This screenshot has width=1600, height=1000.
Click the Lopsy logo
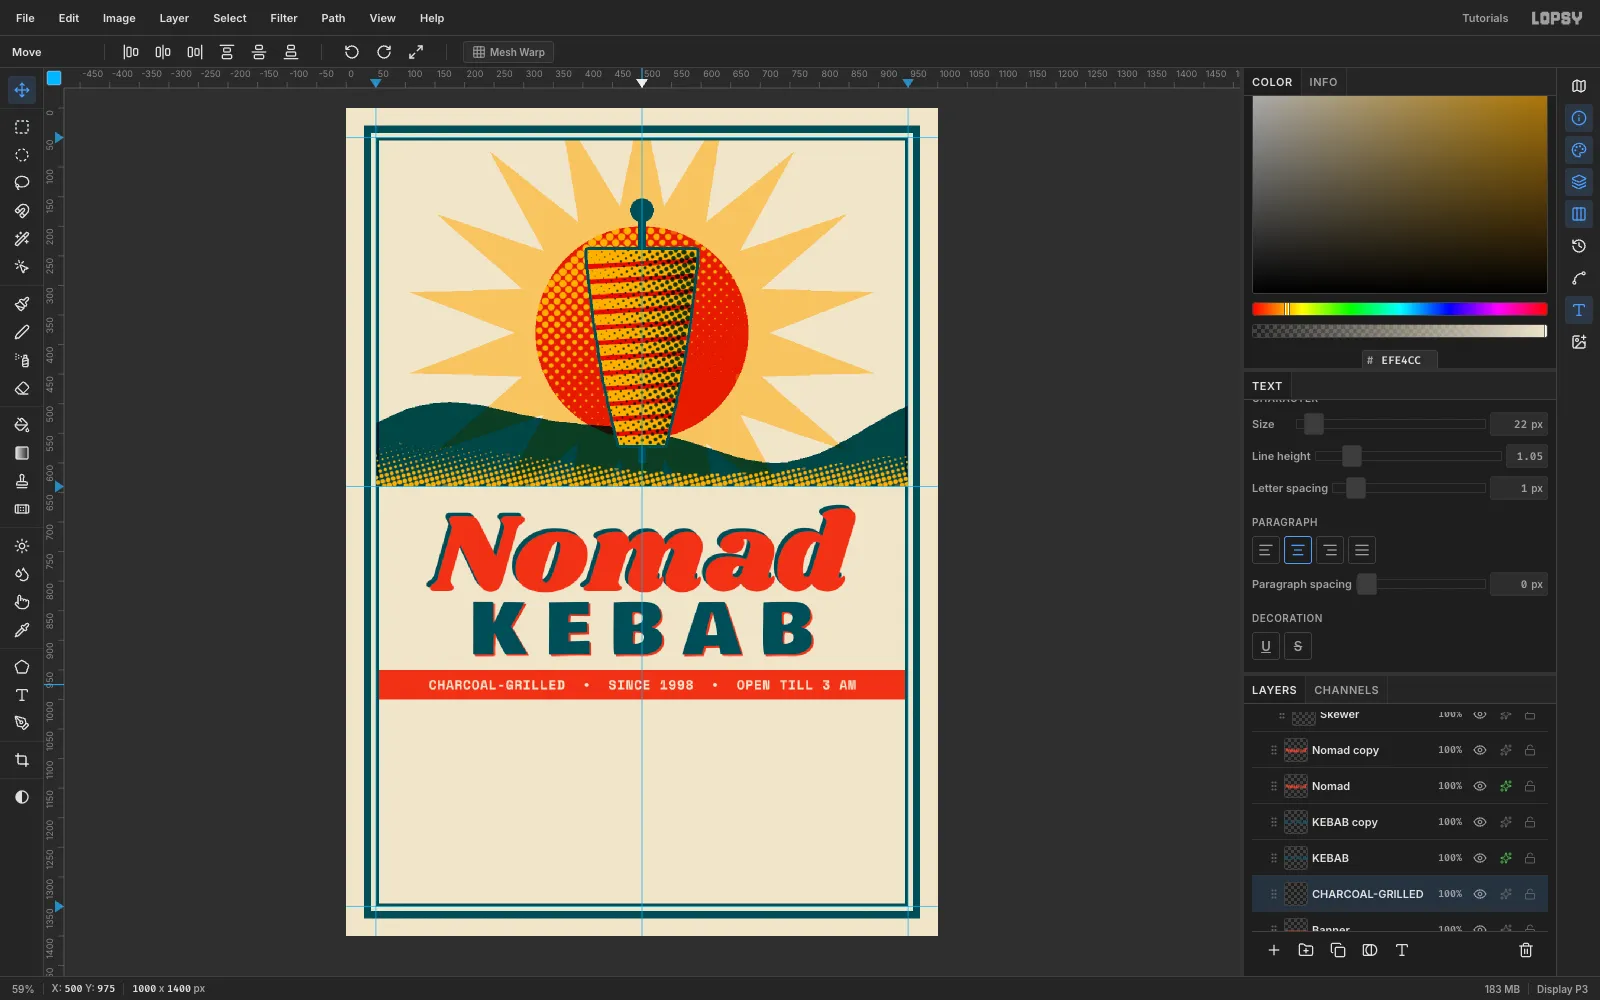[x=1557, y=18]
